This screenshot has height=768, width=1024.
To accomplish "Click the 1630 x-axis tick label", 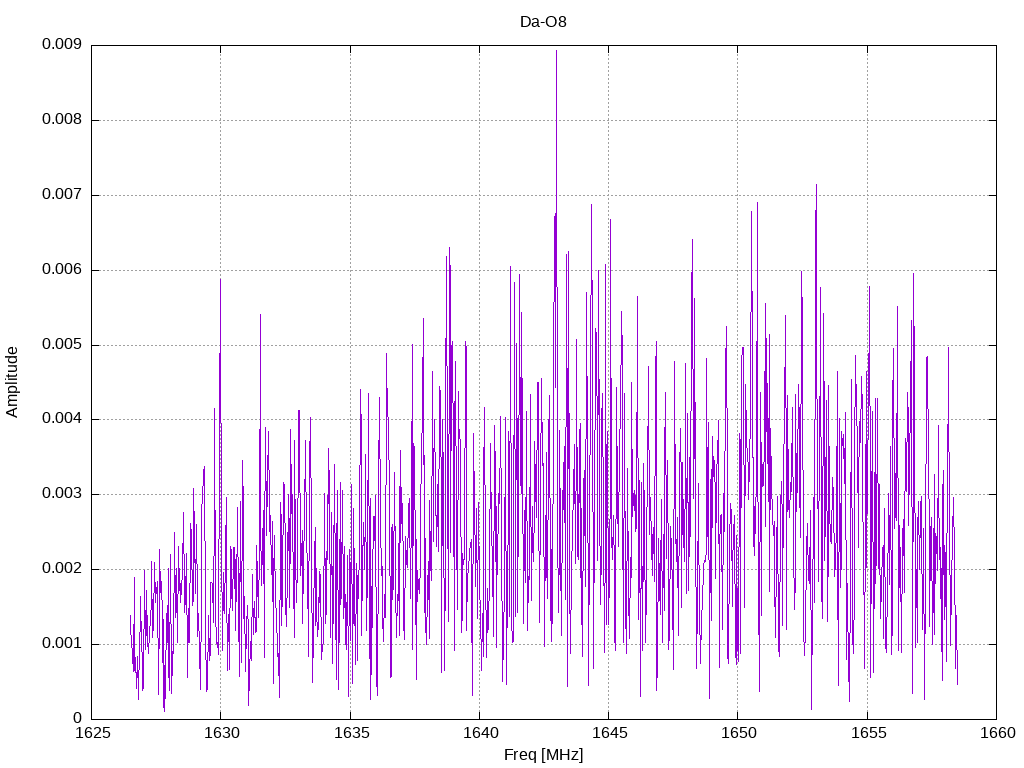I will pyautogui.click(x=221, y=733).
